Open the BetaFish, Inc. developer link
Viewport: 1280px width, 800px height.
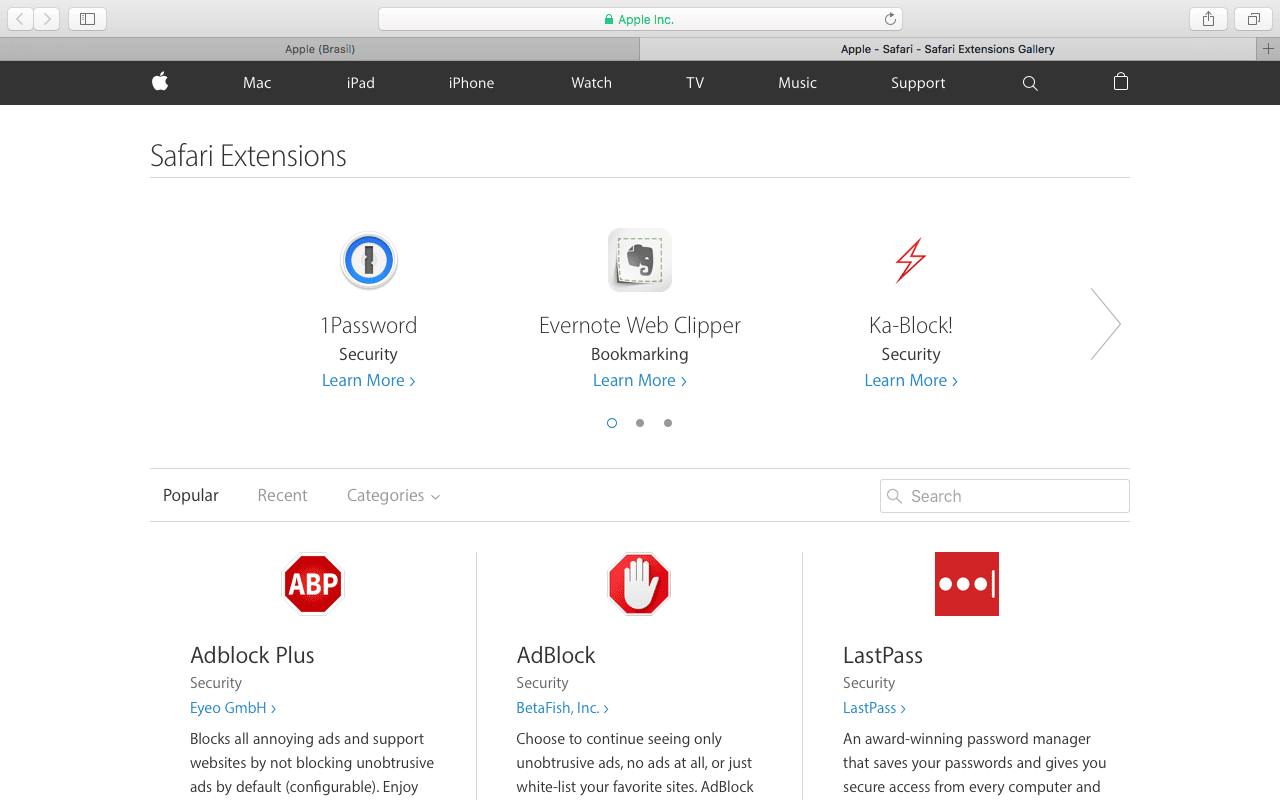(562, 708)
